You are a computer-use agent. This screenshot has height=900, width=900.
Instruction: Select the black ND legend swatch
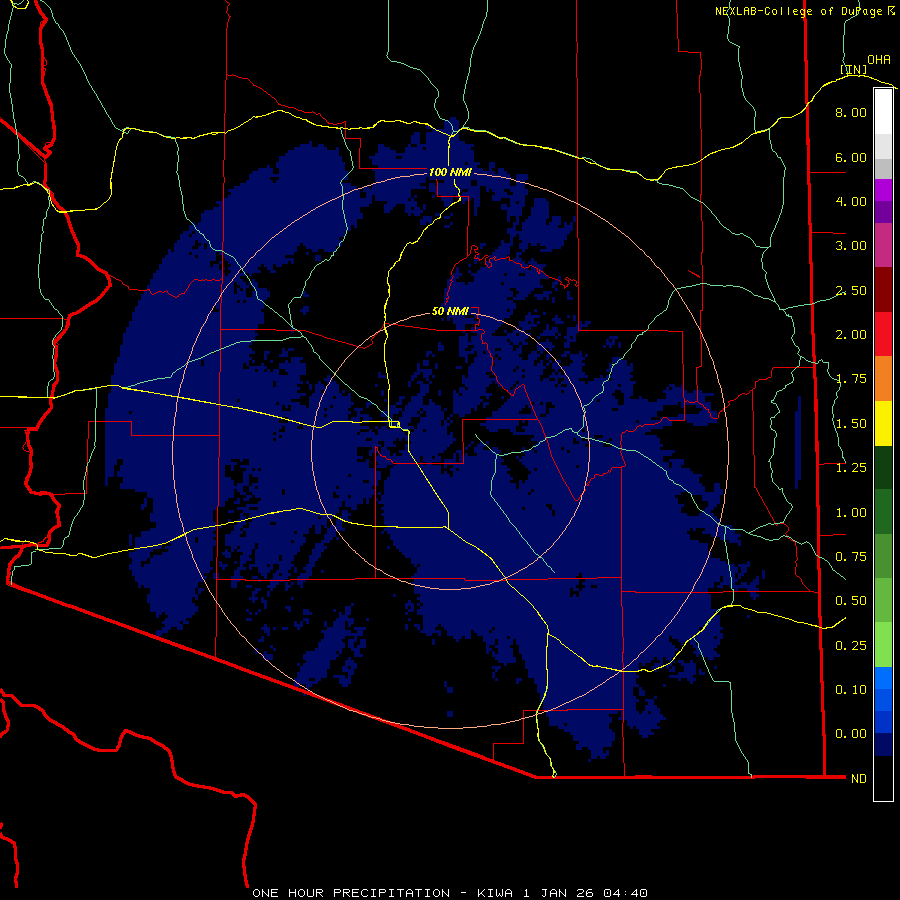(883, 778)
